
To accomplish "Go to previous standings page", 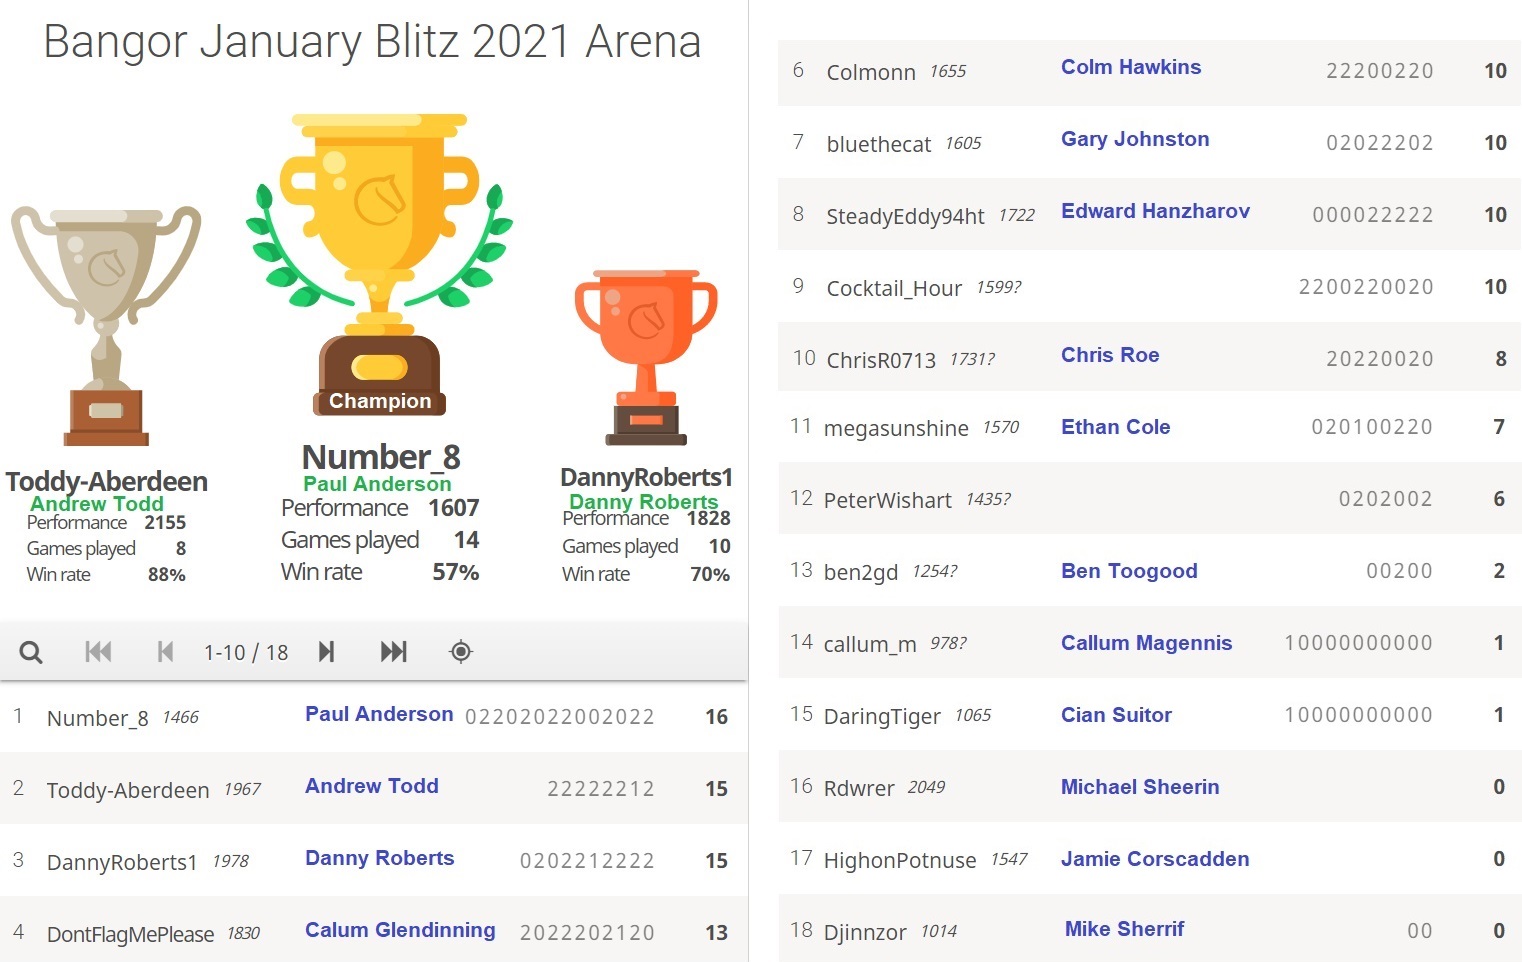I will click(165, 652).
